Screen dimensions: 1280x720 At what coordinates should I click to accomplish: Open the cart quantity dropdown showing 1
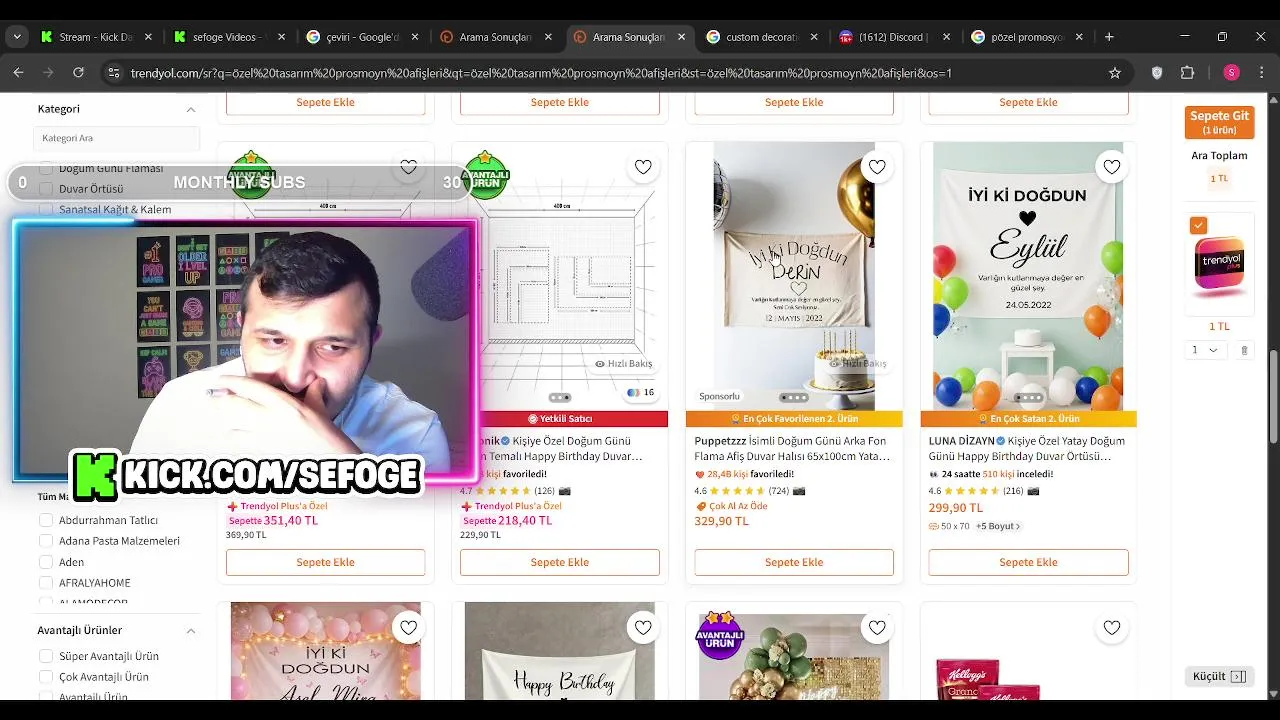point(1204,350)
